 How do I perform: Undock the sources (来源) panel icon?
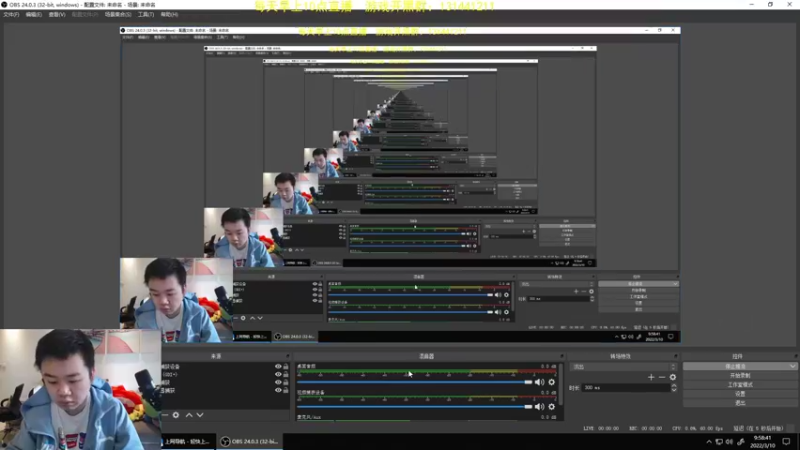tap(288, 356)
